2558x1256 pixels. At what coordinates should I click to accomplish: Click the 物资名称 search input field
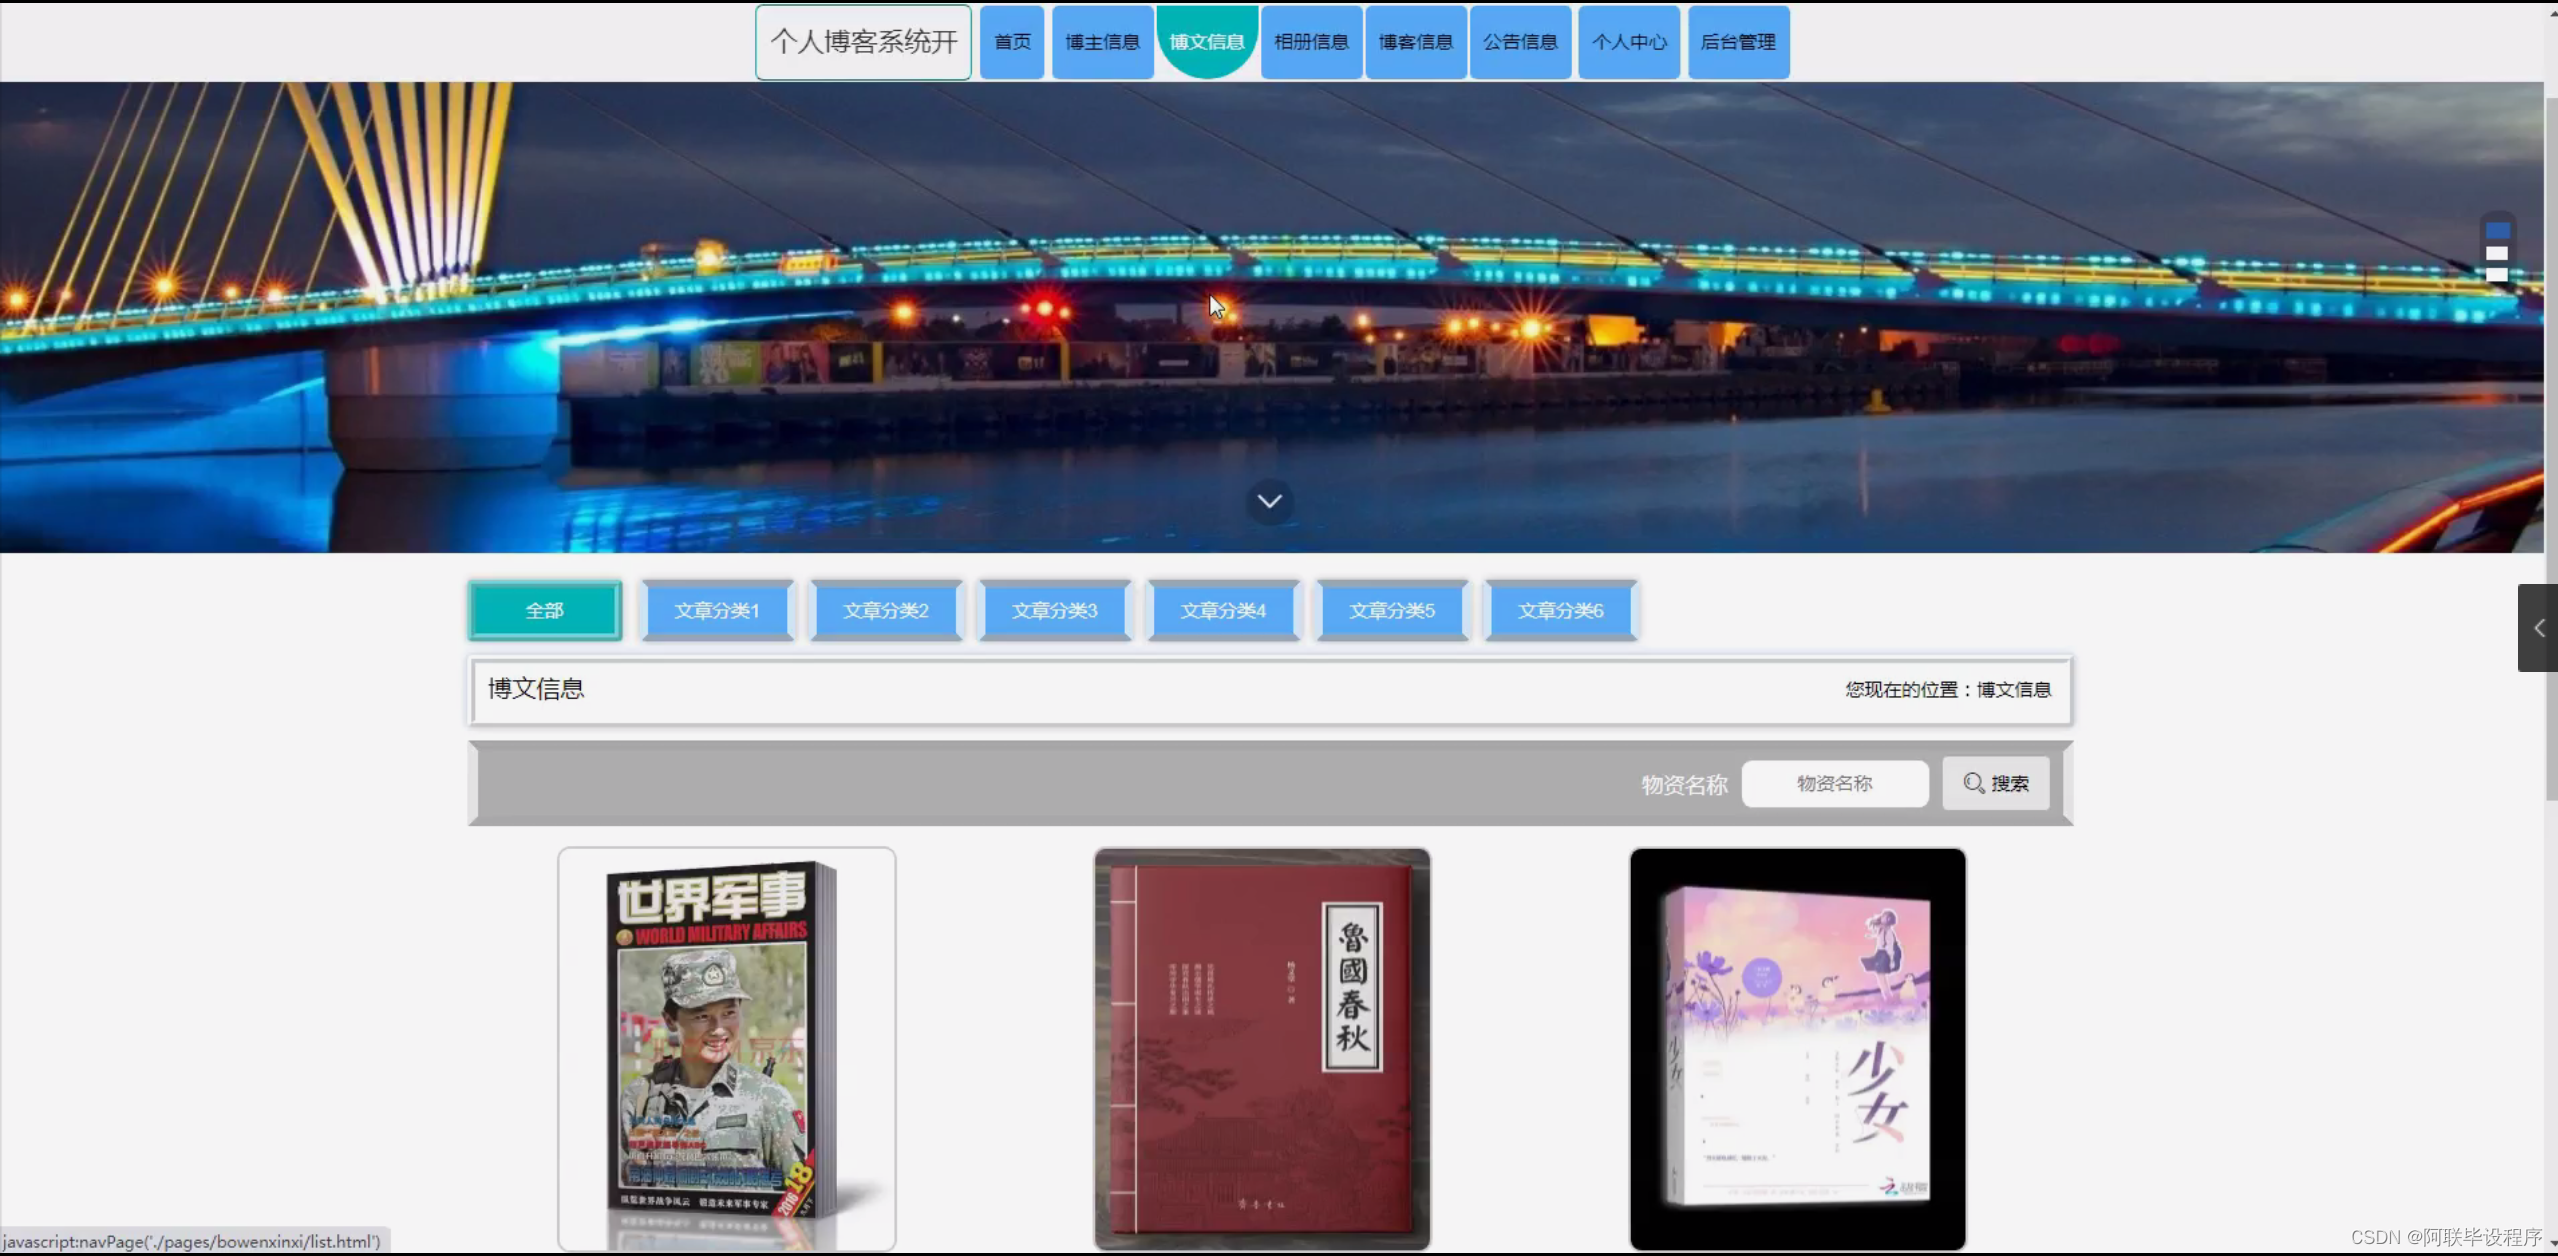1834,783
